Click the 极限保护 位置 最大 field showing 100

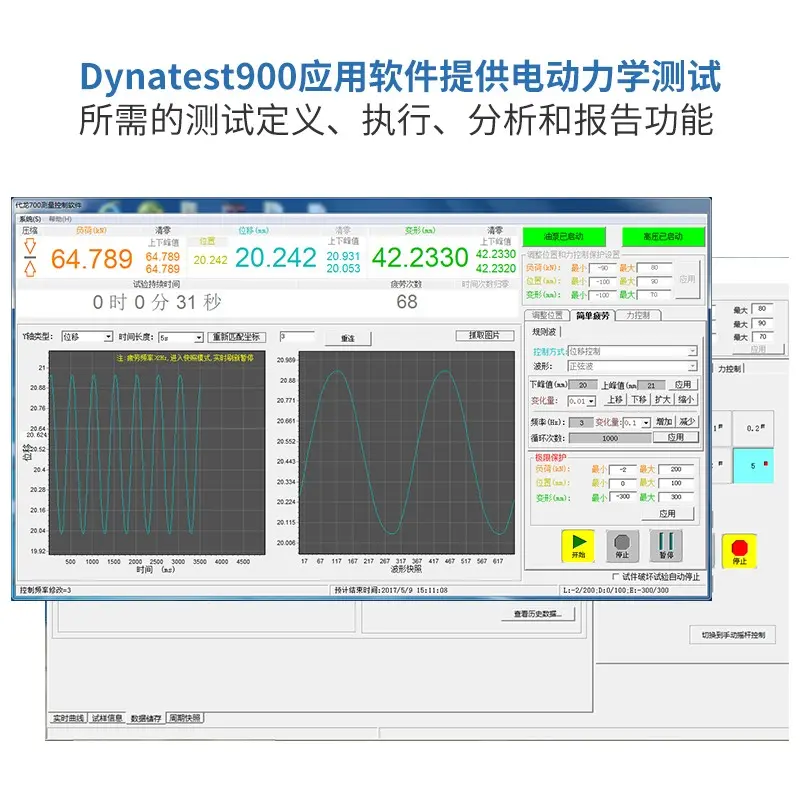pyautogui.click(x=676, y=483)
